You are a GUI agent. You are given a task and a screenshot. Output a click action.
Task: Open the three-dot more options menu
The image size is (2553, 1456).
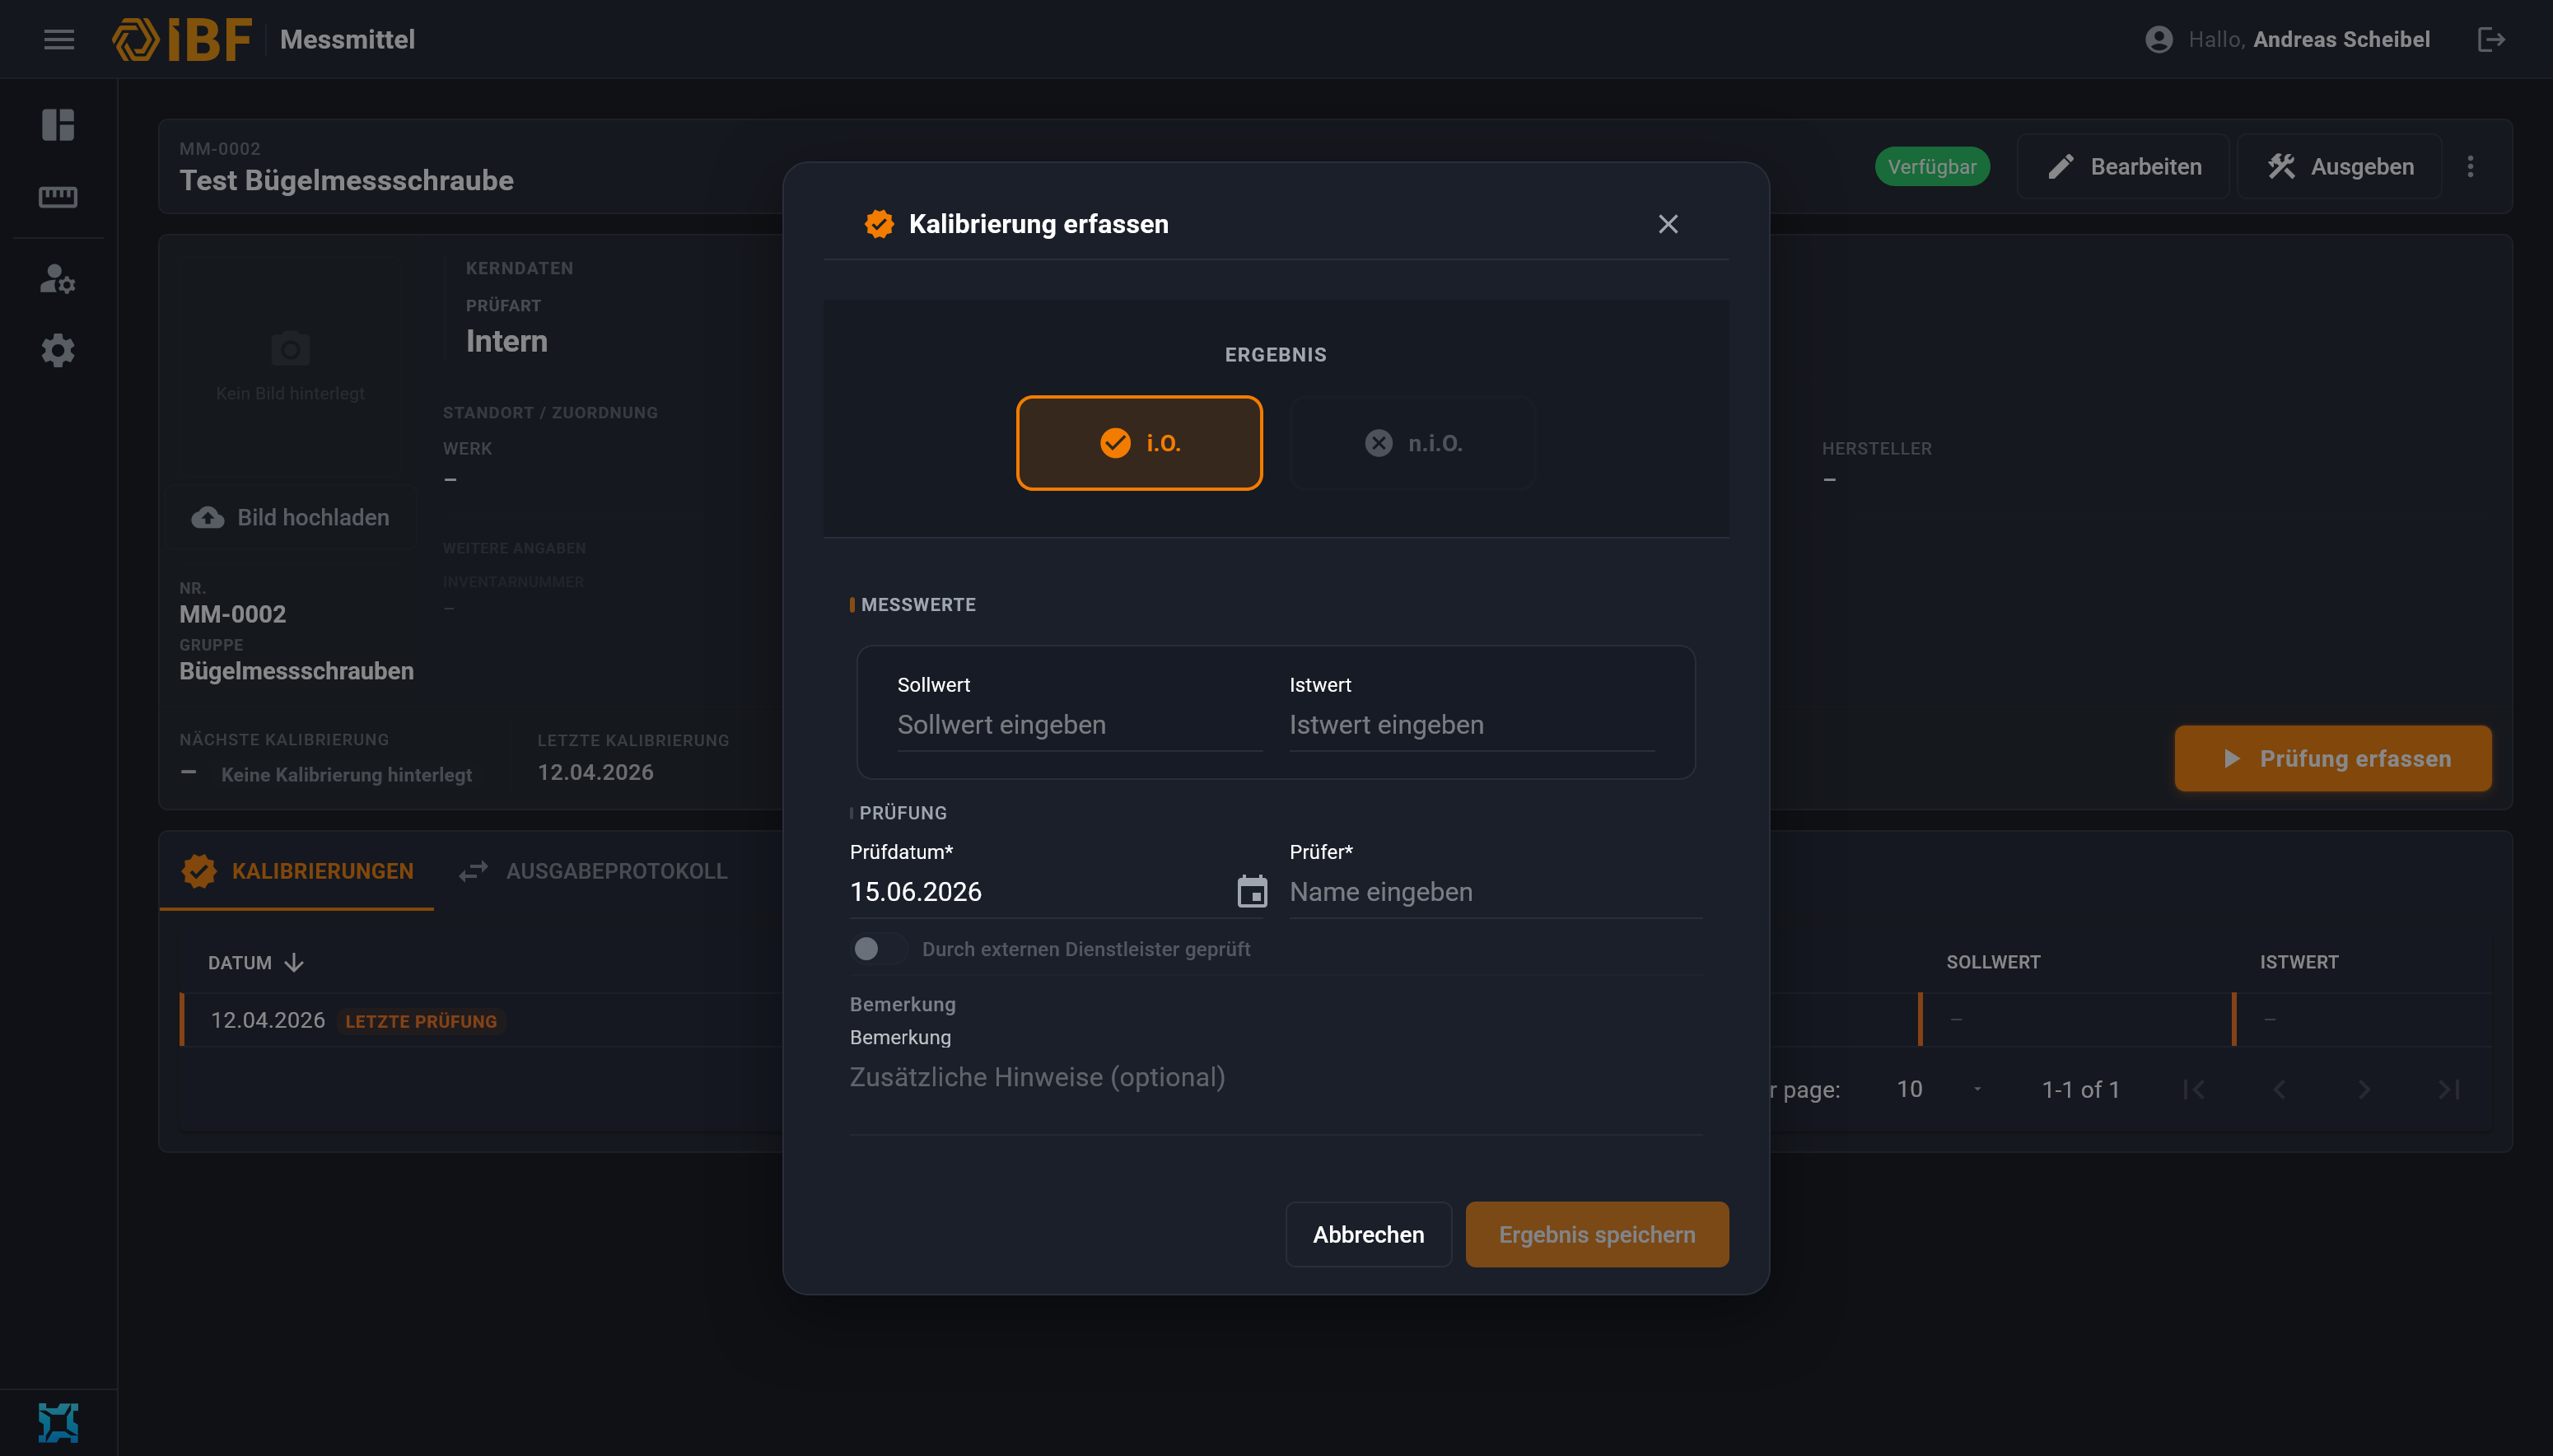pyautogui.click(x=2470, y=167)
